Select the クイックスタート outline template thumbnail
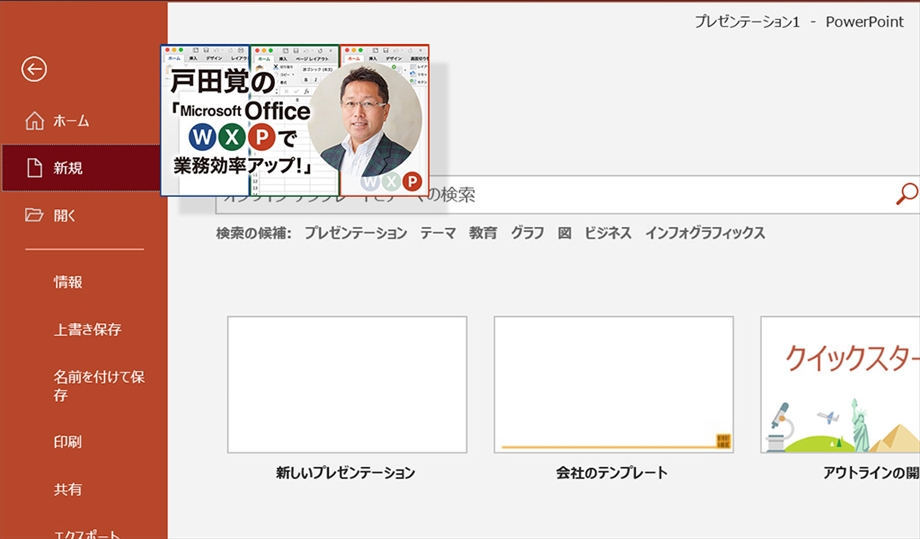The image size is (920, 539). [840, 385]
